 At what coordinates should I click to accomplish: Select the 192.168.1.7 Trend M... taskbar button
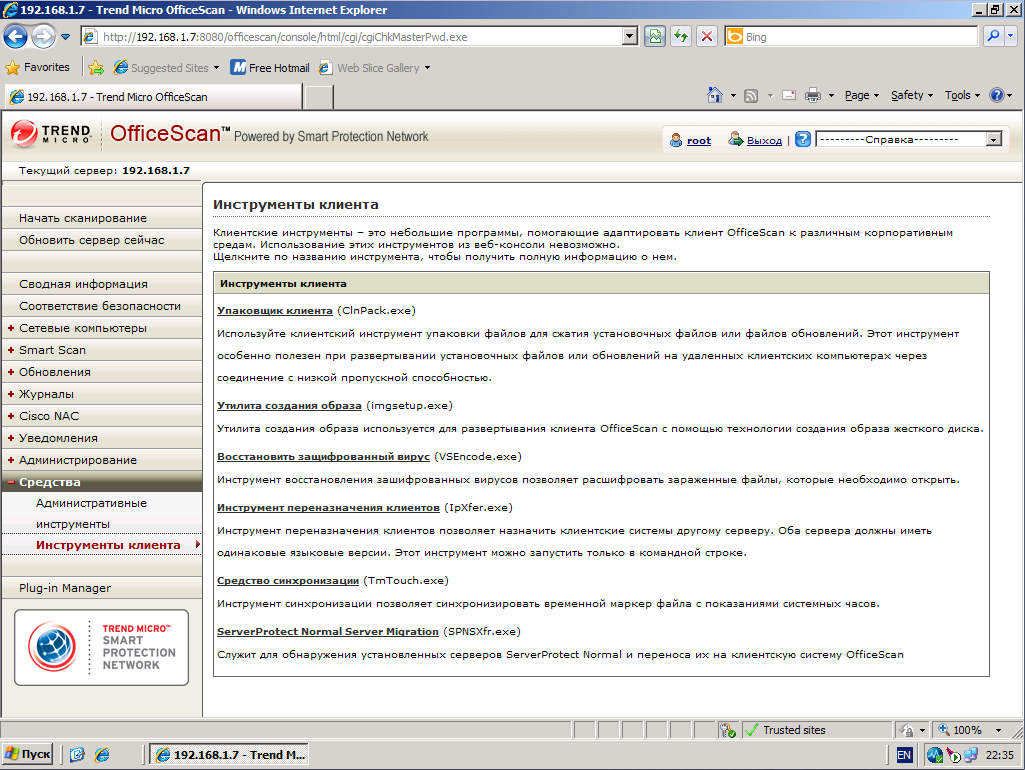[229, 755]
